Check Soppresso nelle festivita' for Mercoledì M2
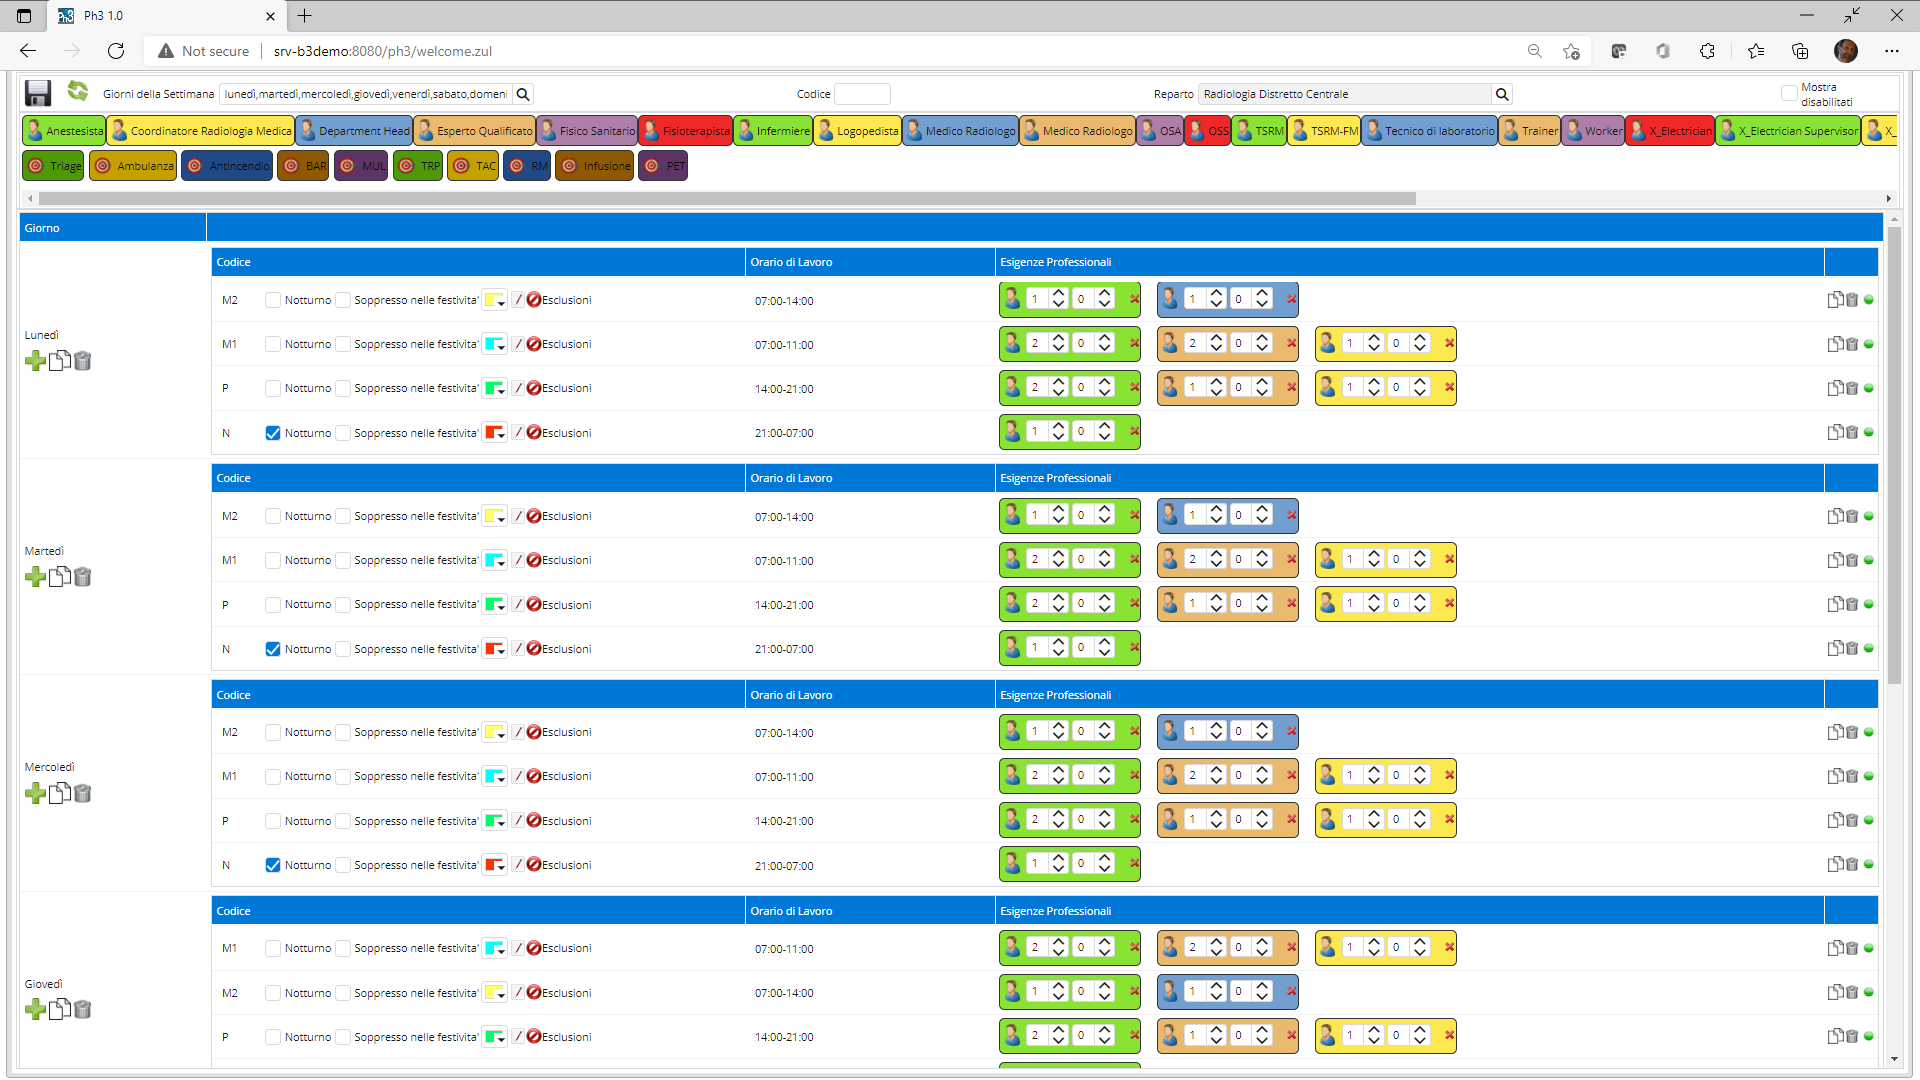 [x=343, y=732]
